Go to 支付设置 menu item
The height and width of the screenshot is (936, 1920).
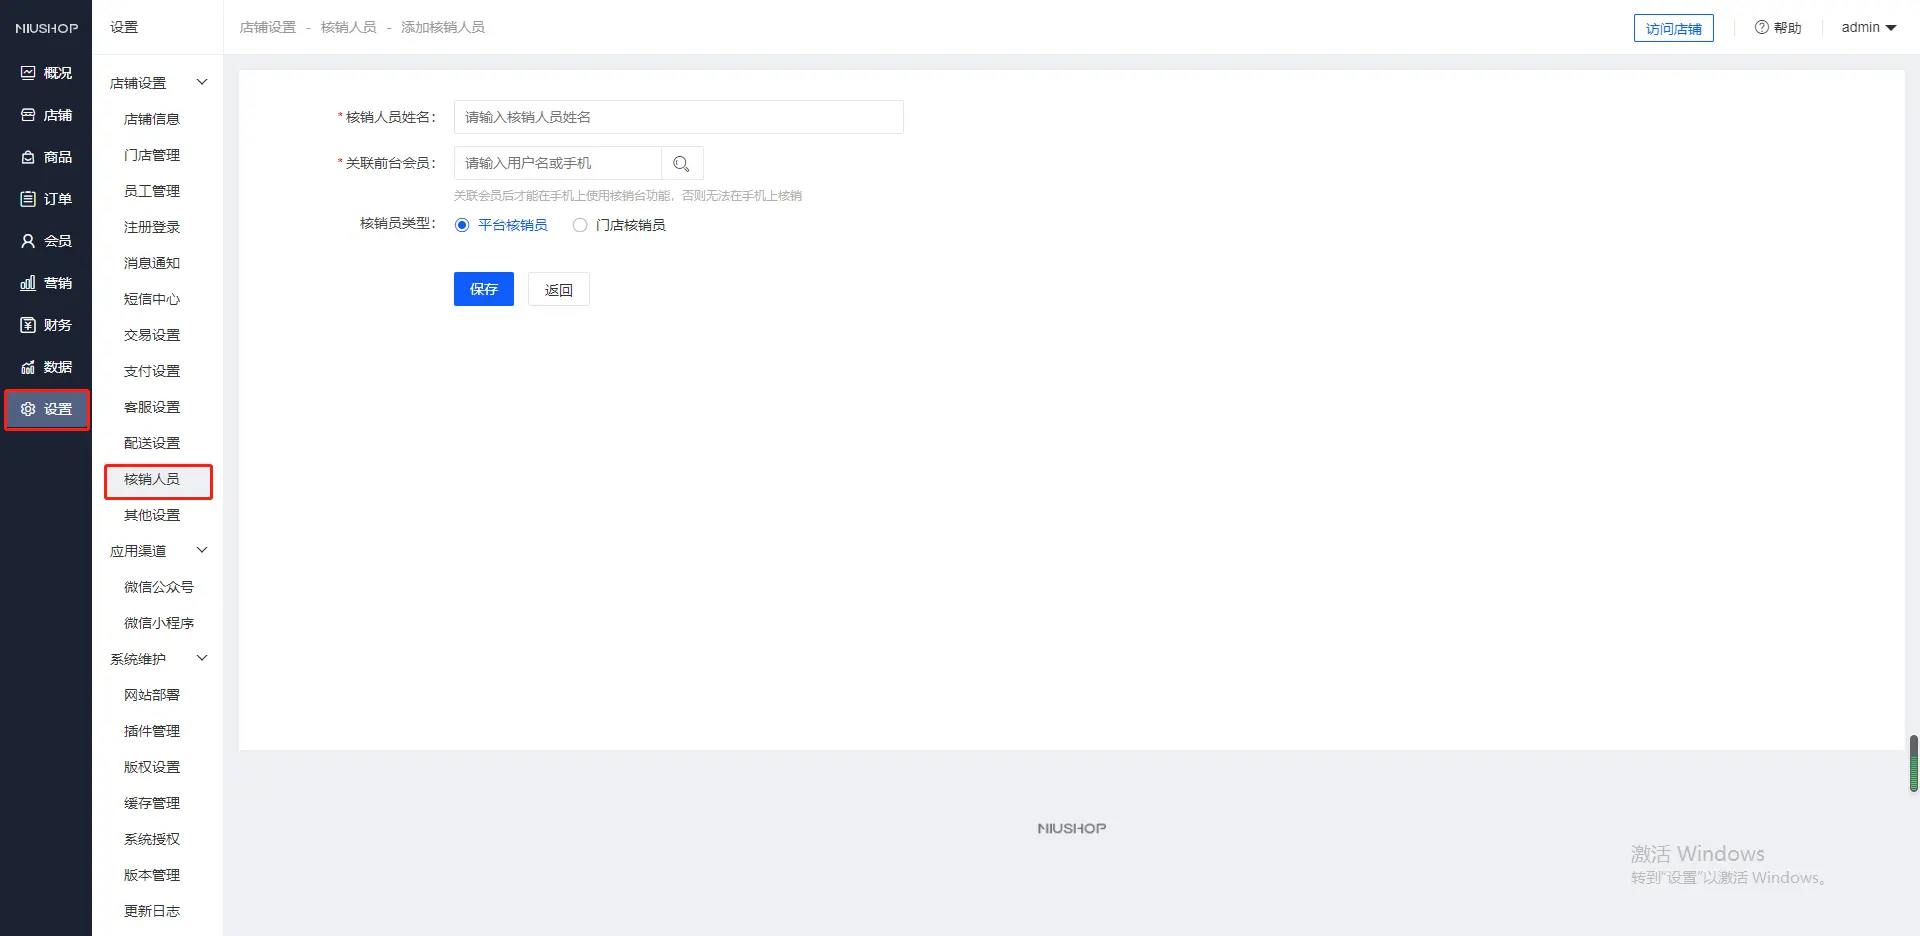coord(152,371)
